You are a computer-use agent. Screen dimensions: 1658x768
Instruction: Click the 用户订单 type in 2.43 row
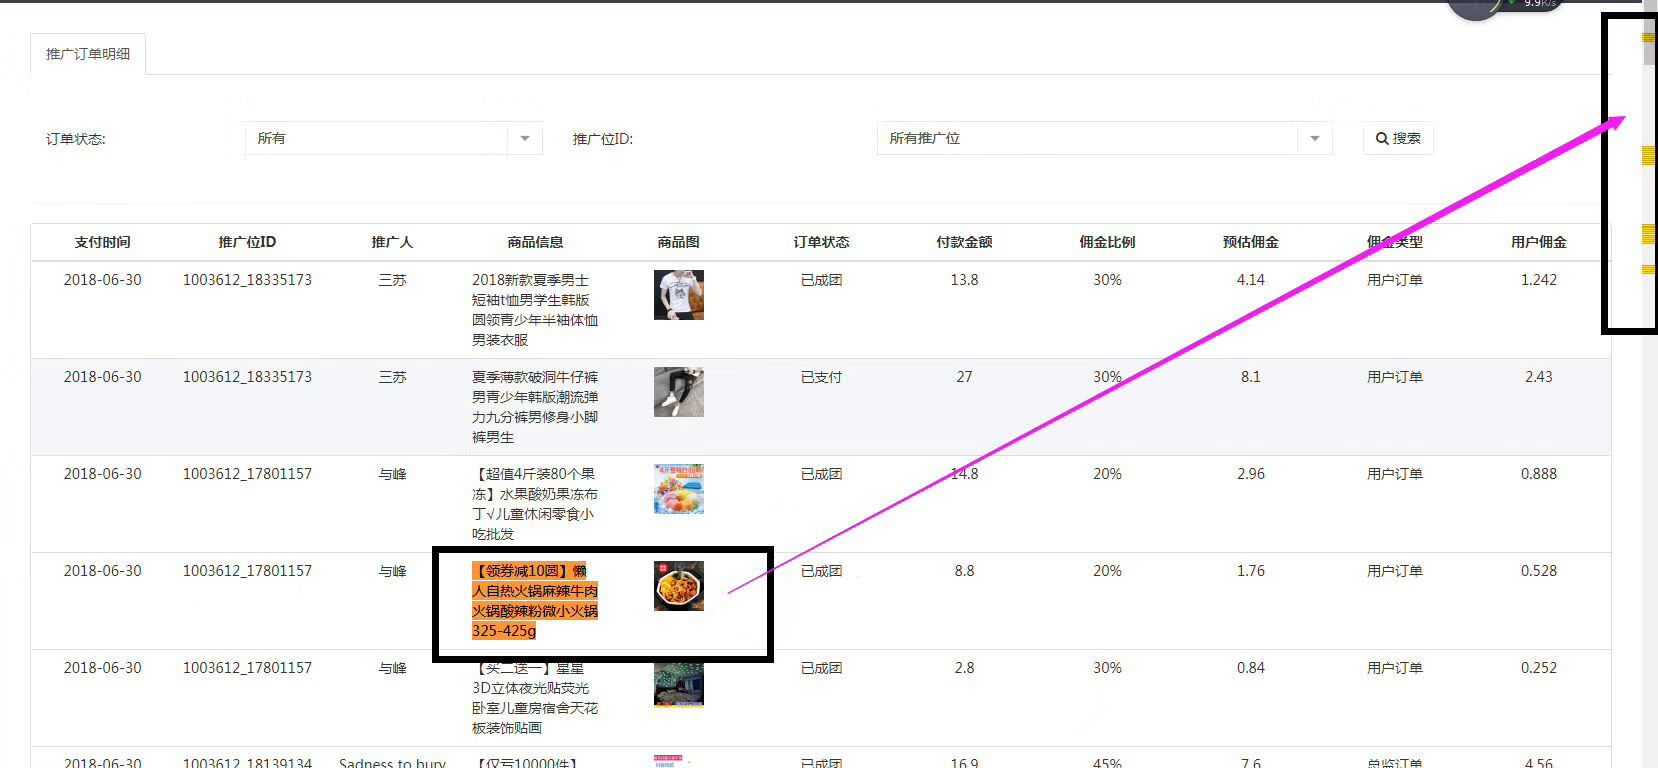tap(1395, 377)
